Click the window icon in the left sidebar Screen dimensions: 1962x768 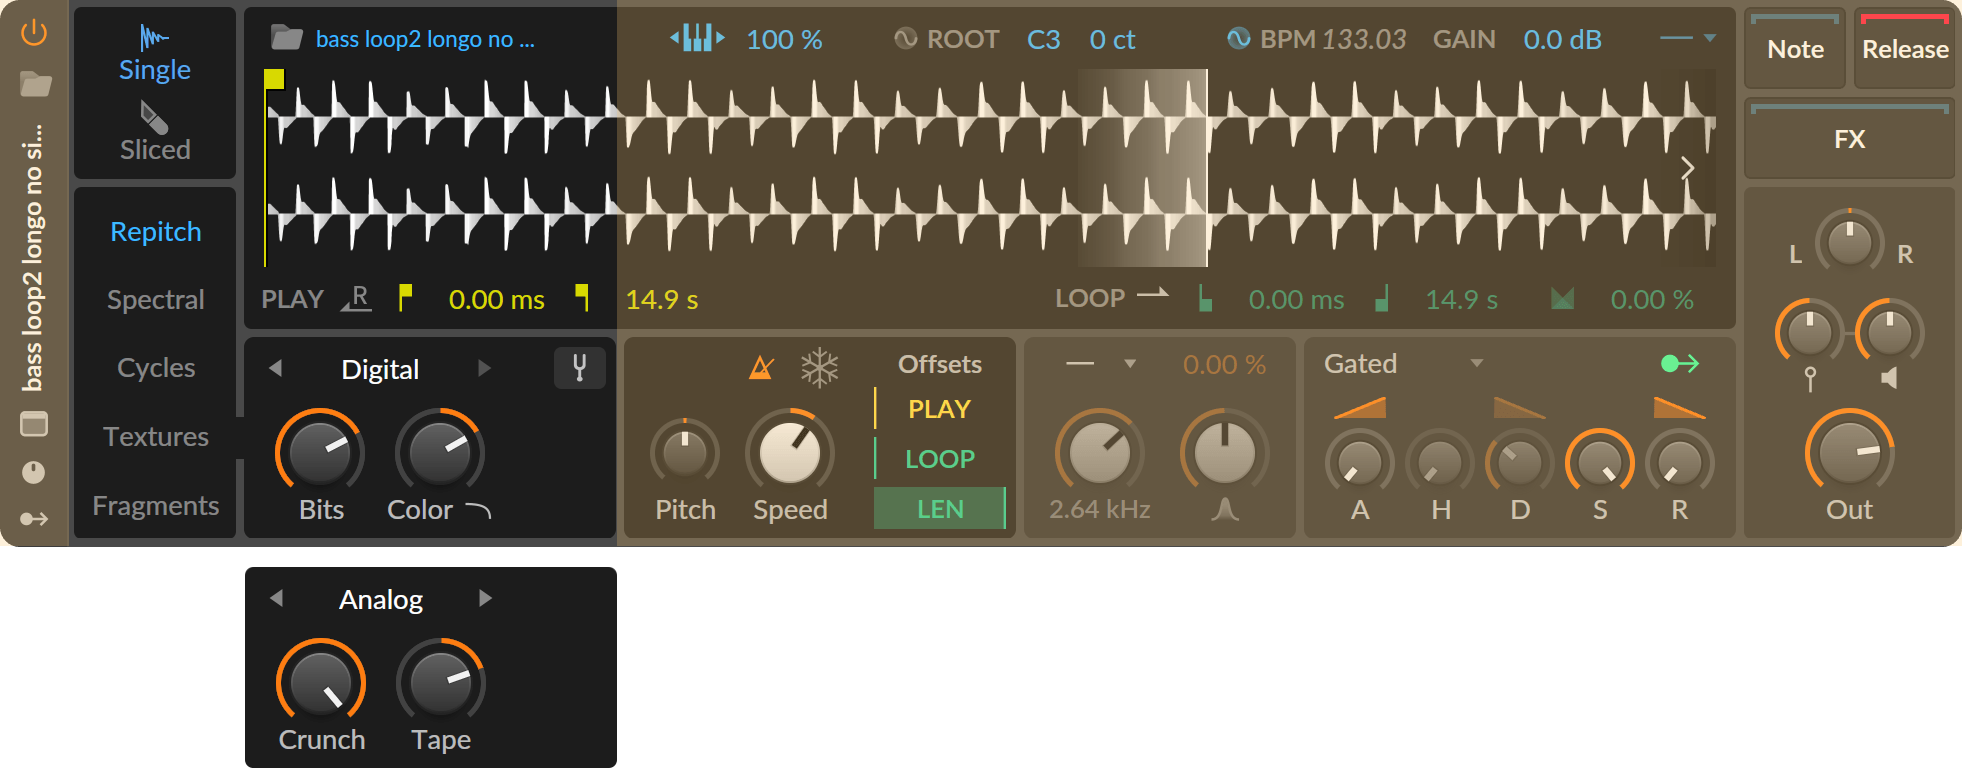(34, 424)
